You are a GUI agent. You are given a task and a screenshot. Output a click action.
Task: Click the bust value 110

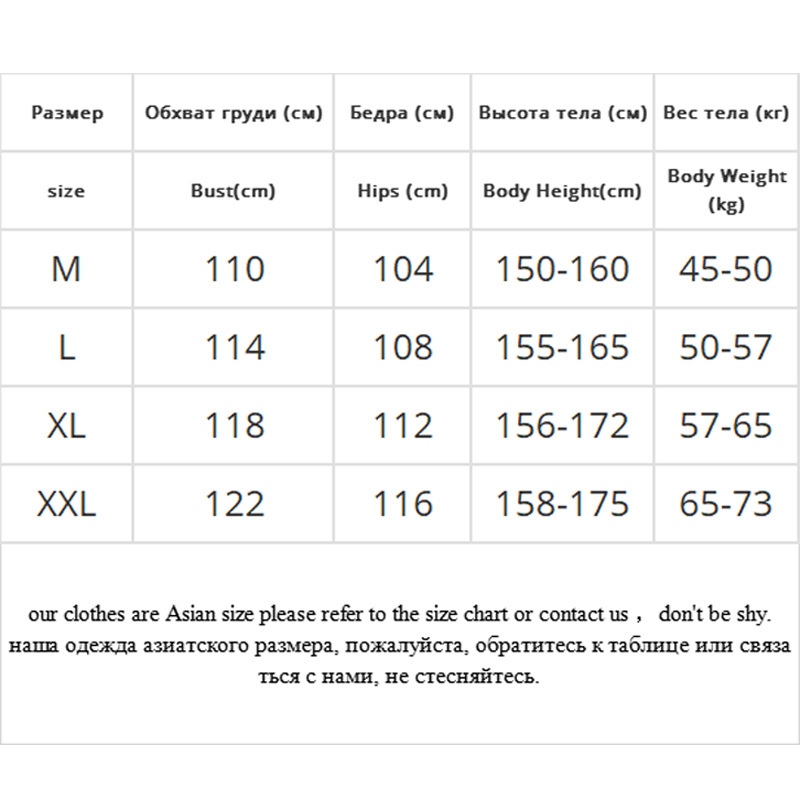(x=234, y=269)
